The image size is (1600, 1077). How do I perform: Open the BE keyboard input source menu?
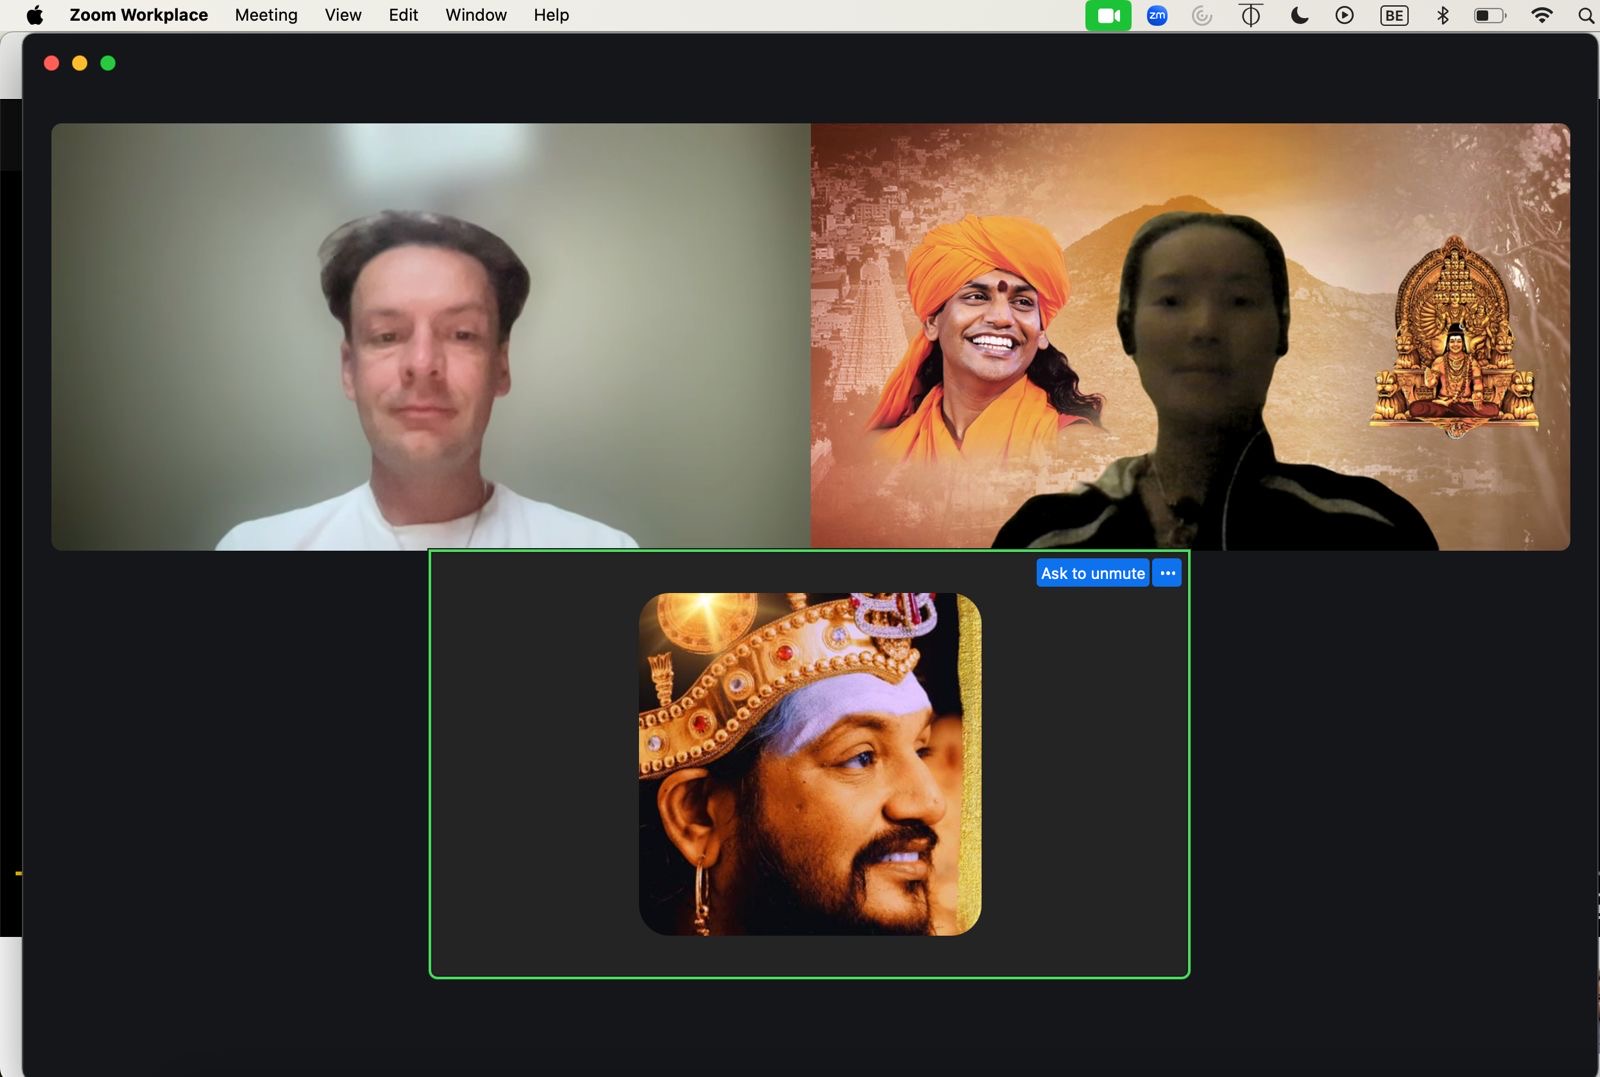click(1394, 15)
